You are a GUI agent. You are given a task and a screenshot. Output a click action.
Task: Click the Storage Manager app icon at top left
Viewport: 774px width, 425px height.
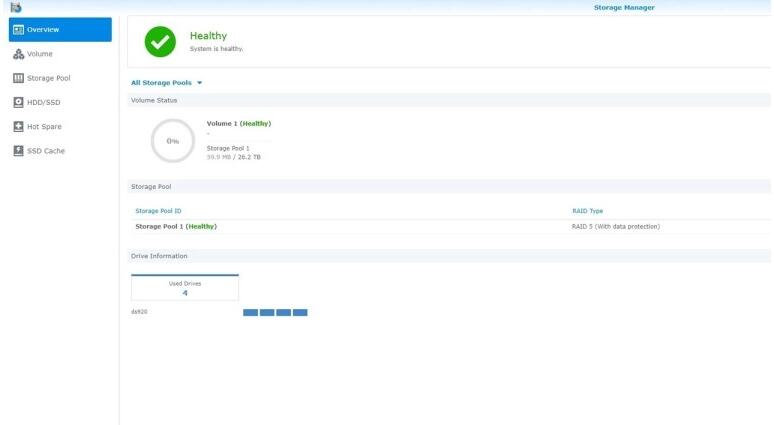coord(16,7)
